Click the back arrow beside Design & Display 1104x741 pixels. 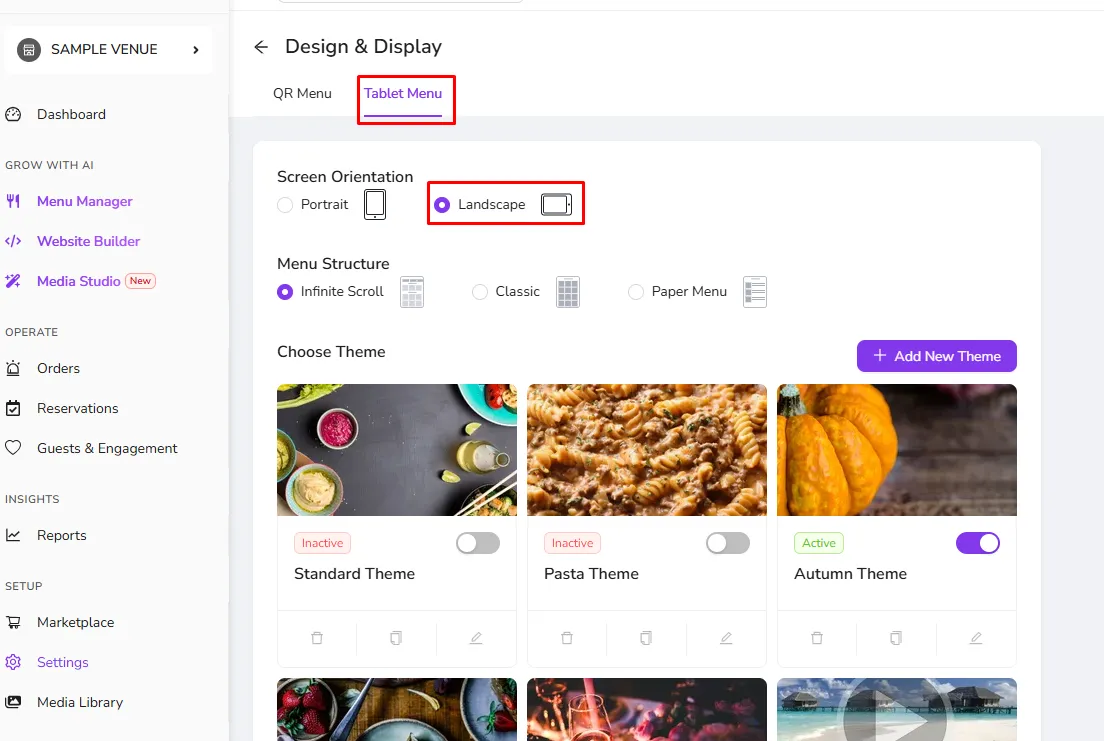[261, 47]
